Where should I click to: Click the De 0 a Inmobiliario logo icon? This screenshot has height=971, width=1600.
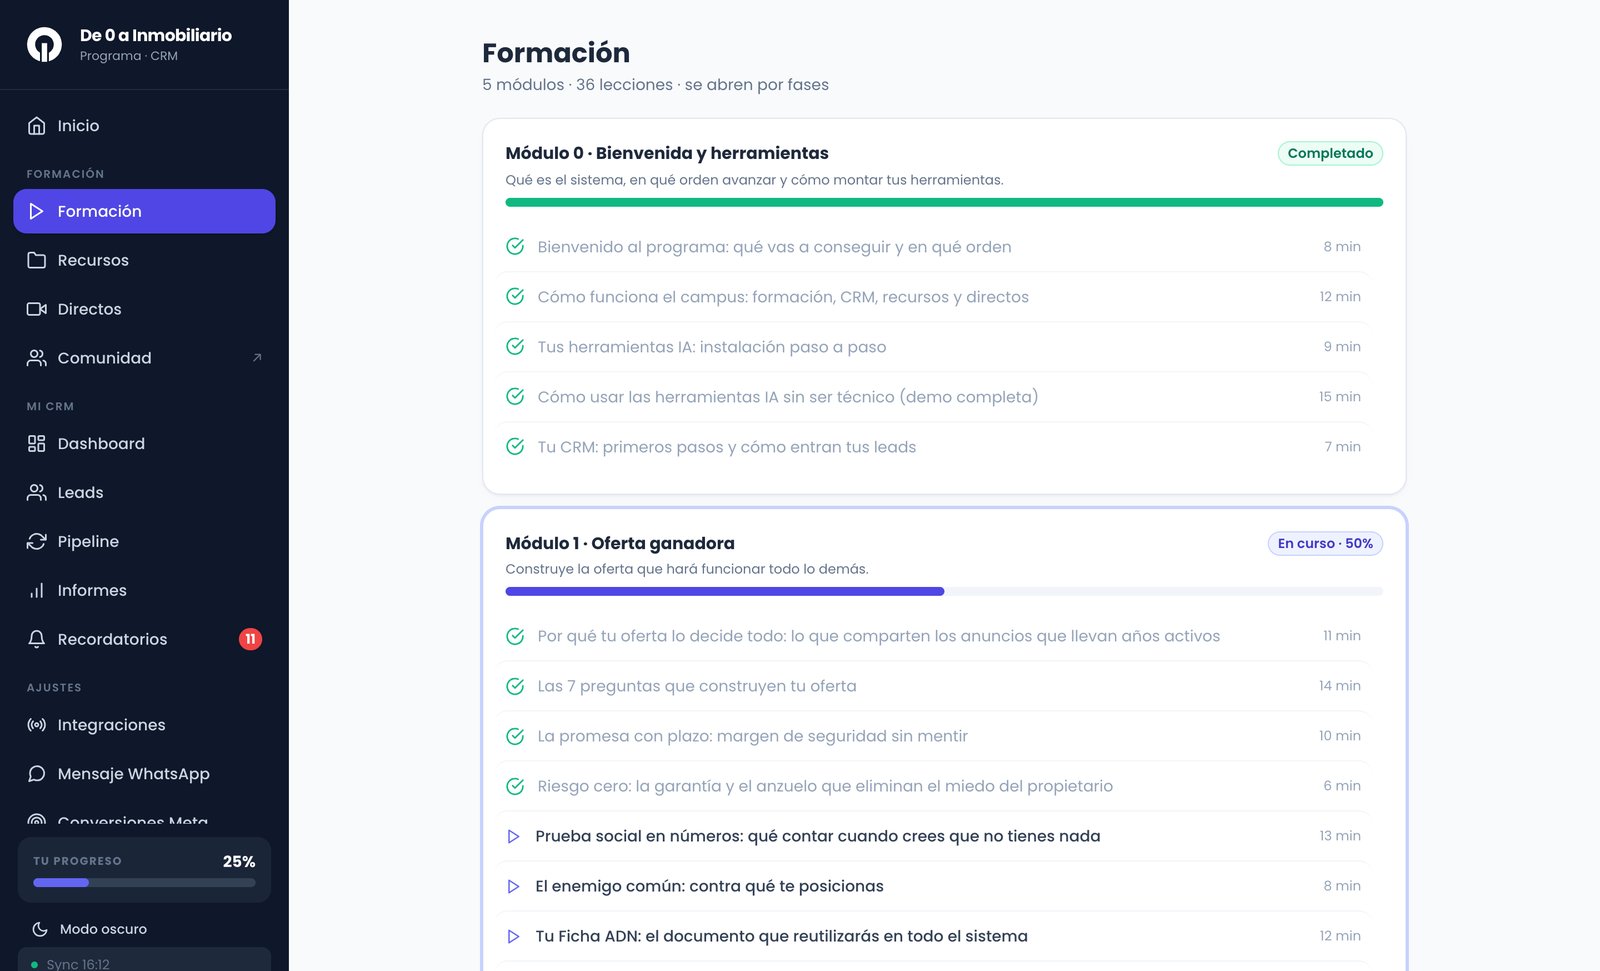click(x=44, y=44)
